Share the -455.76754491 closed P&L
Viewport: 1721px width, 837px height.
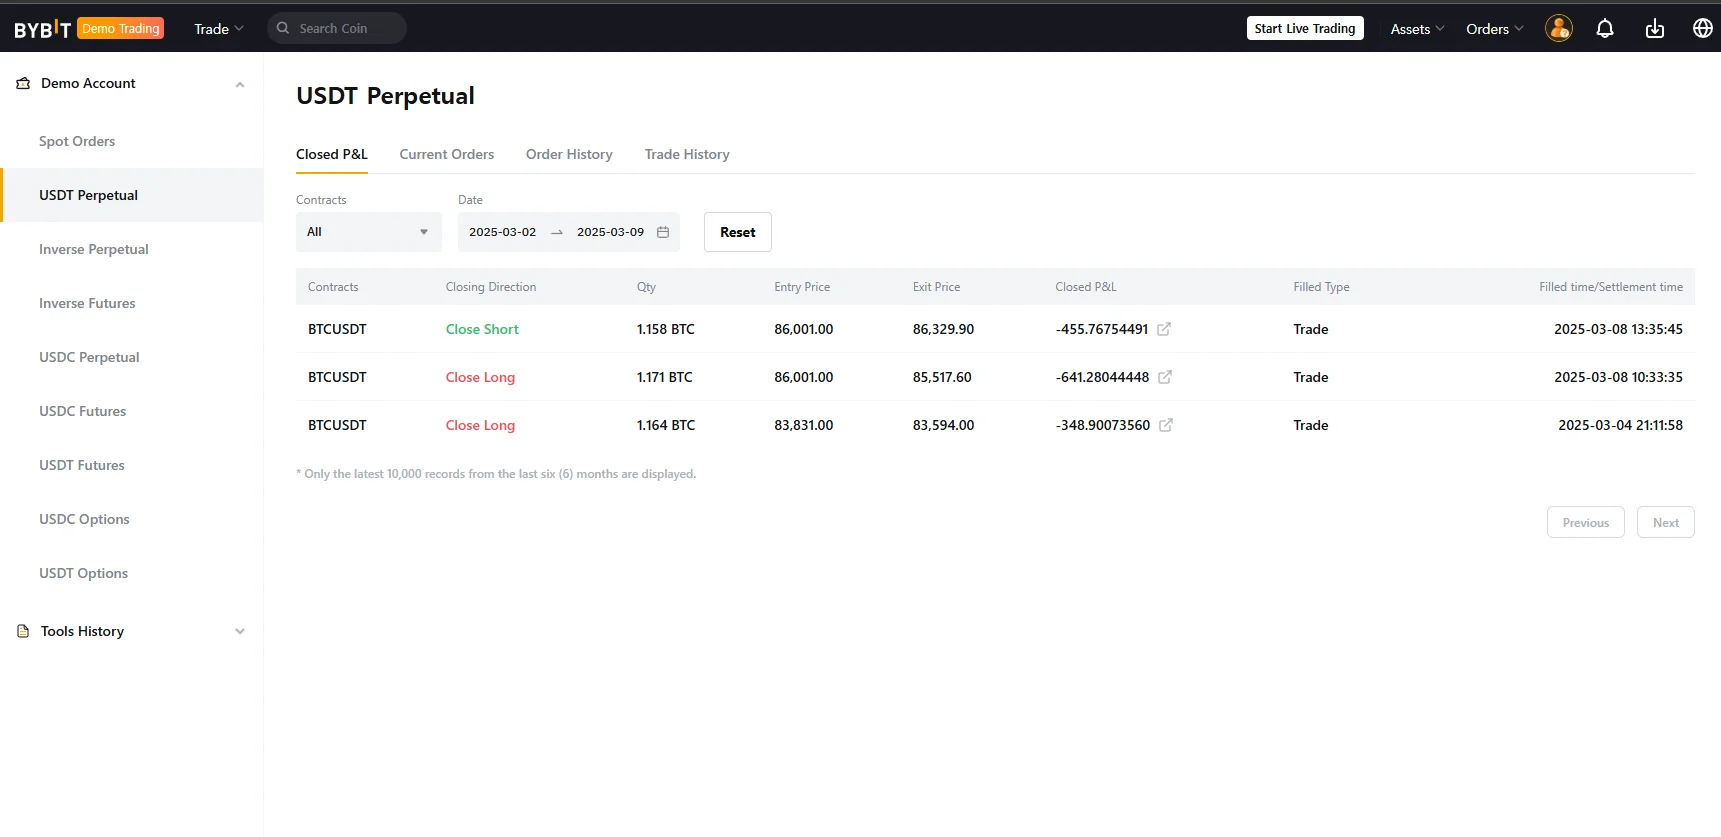pos(1164,329)
